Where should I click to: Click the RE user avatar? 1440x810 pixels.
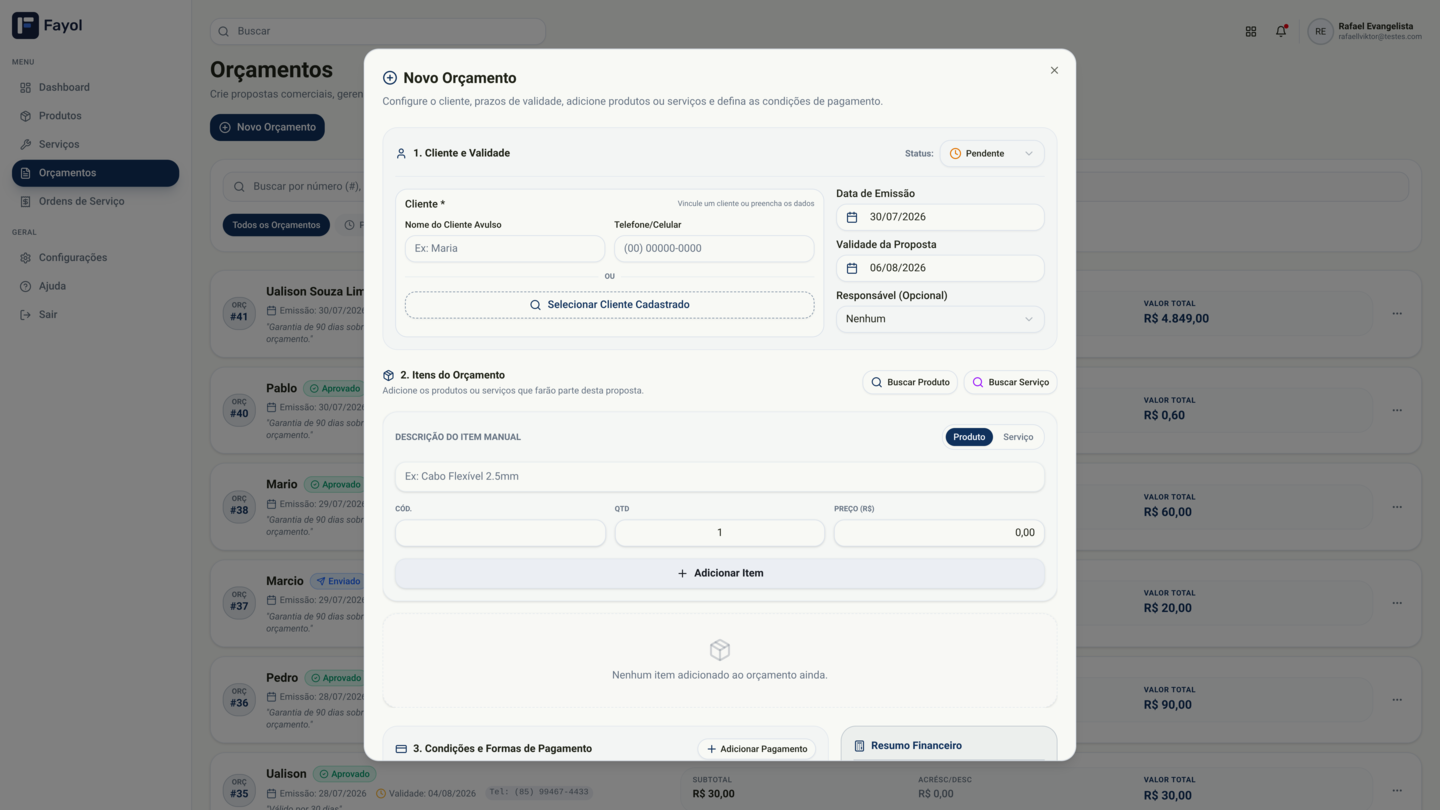coord(1320,31)
